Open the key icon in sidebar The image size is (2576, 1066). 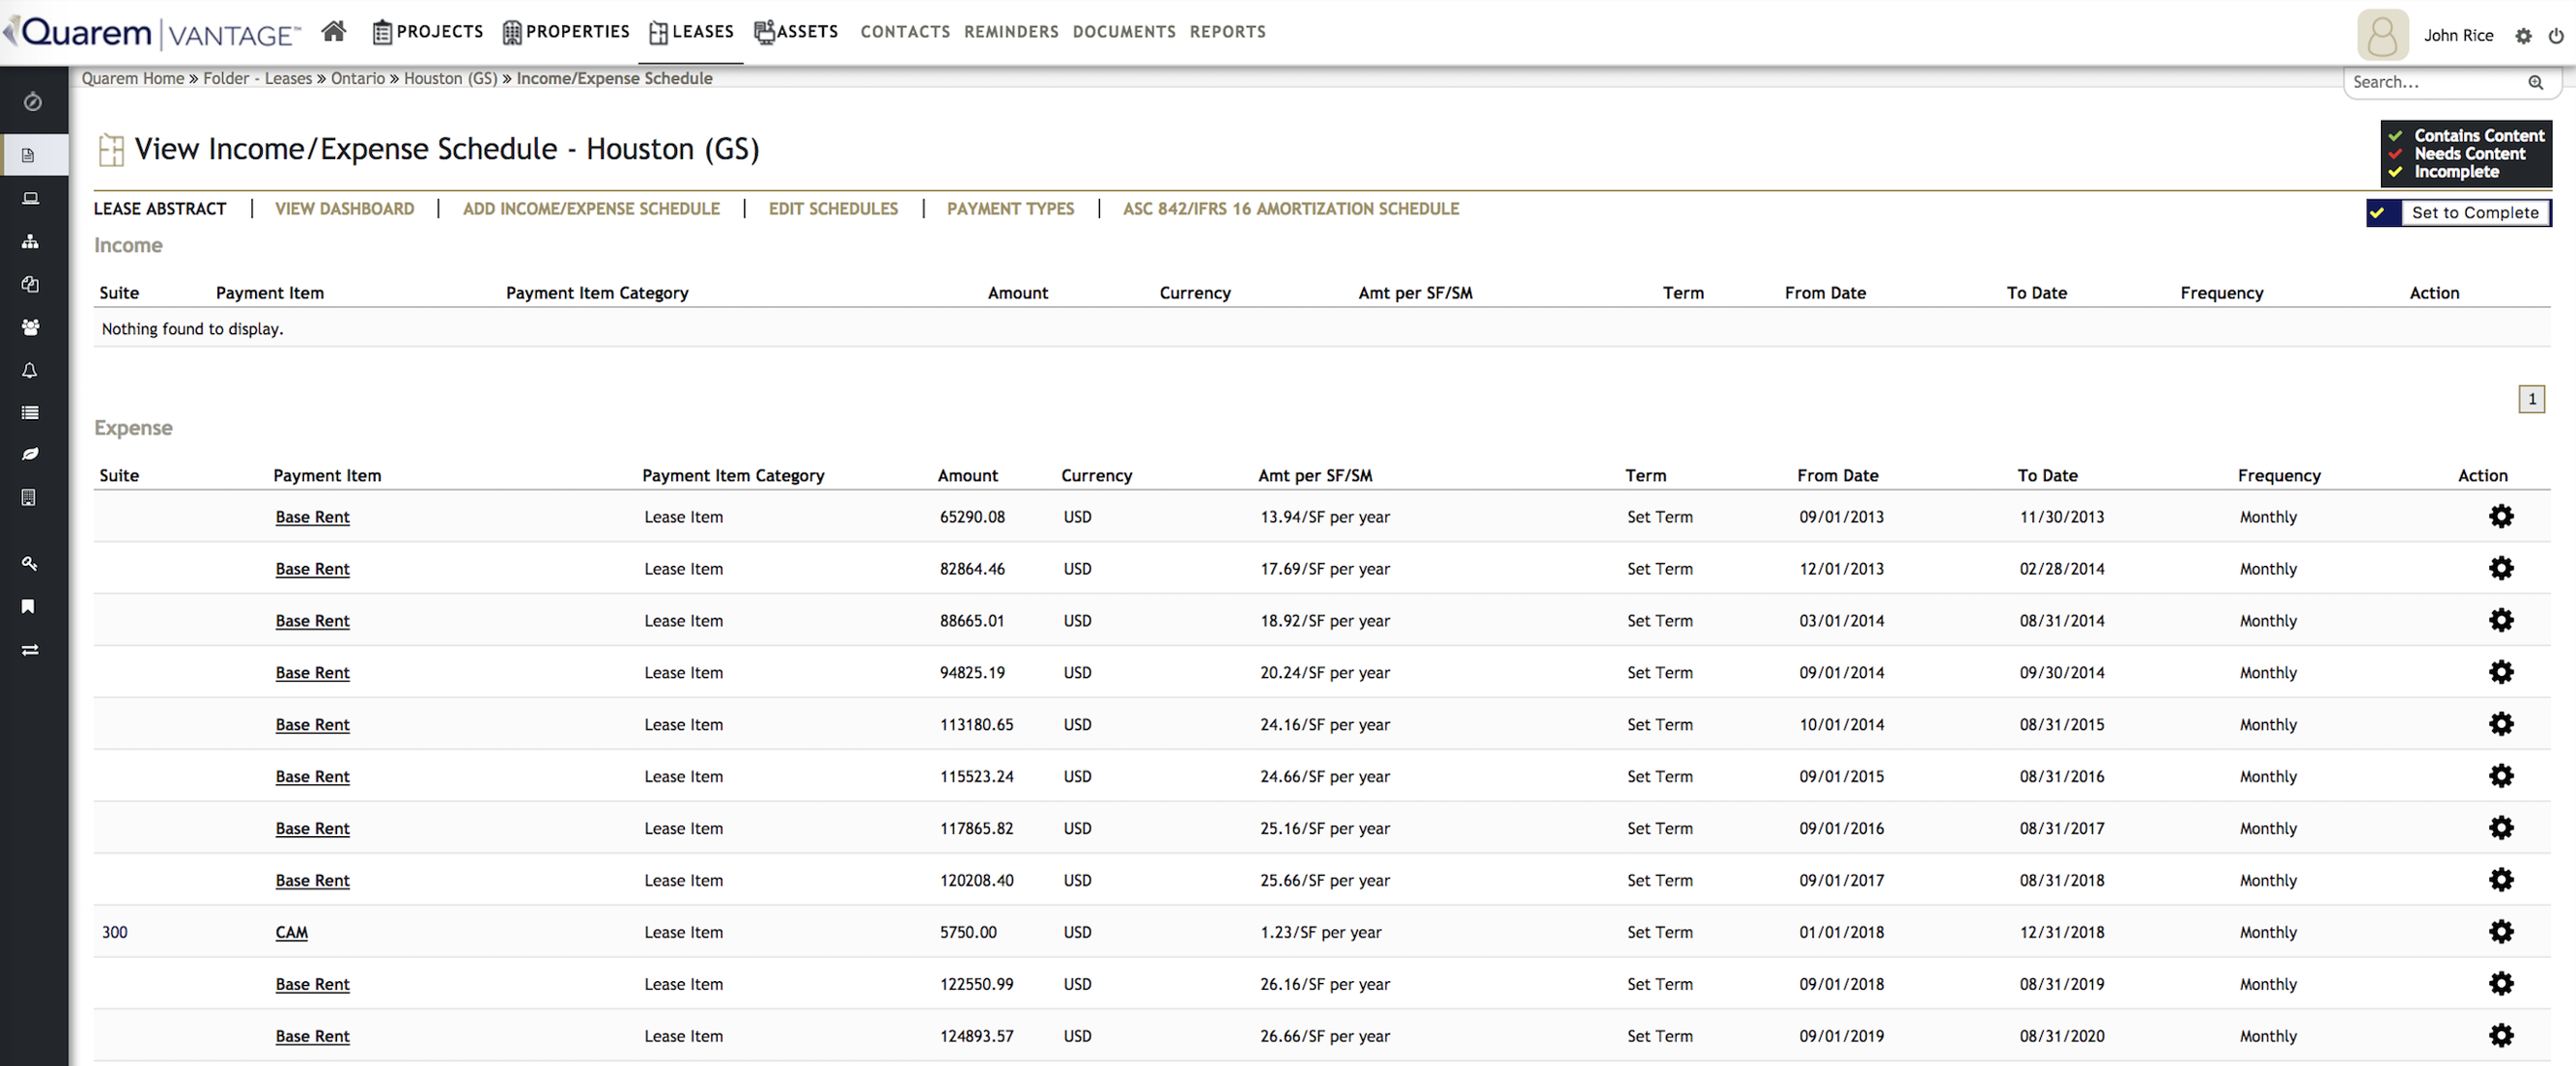pyautogui.click(x=30, y=564)
